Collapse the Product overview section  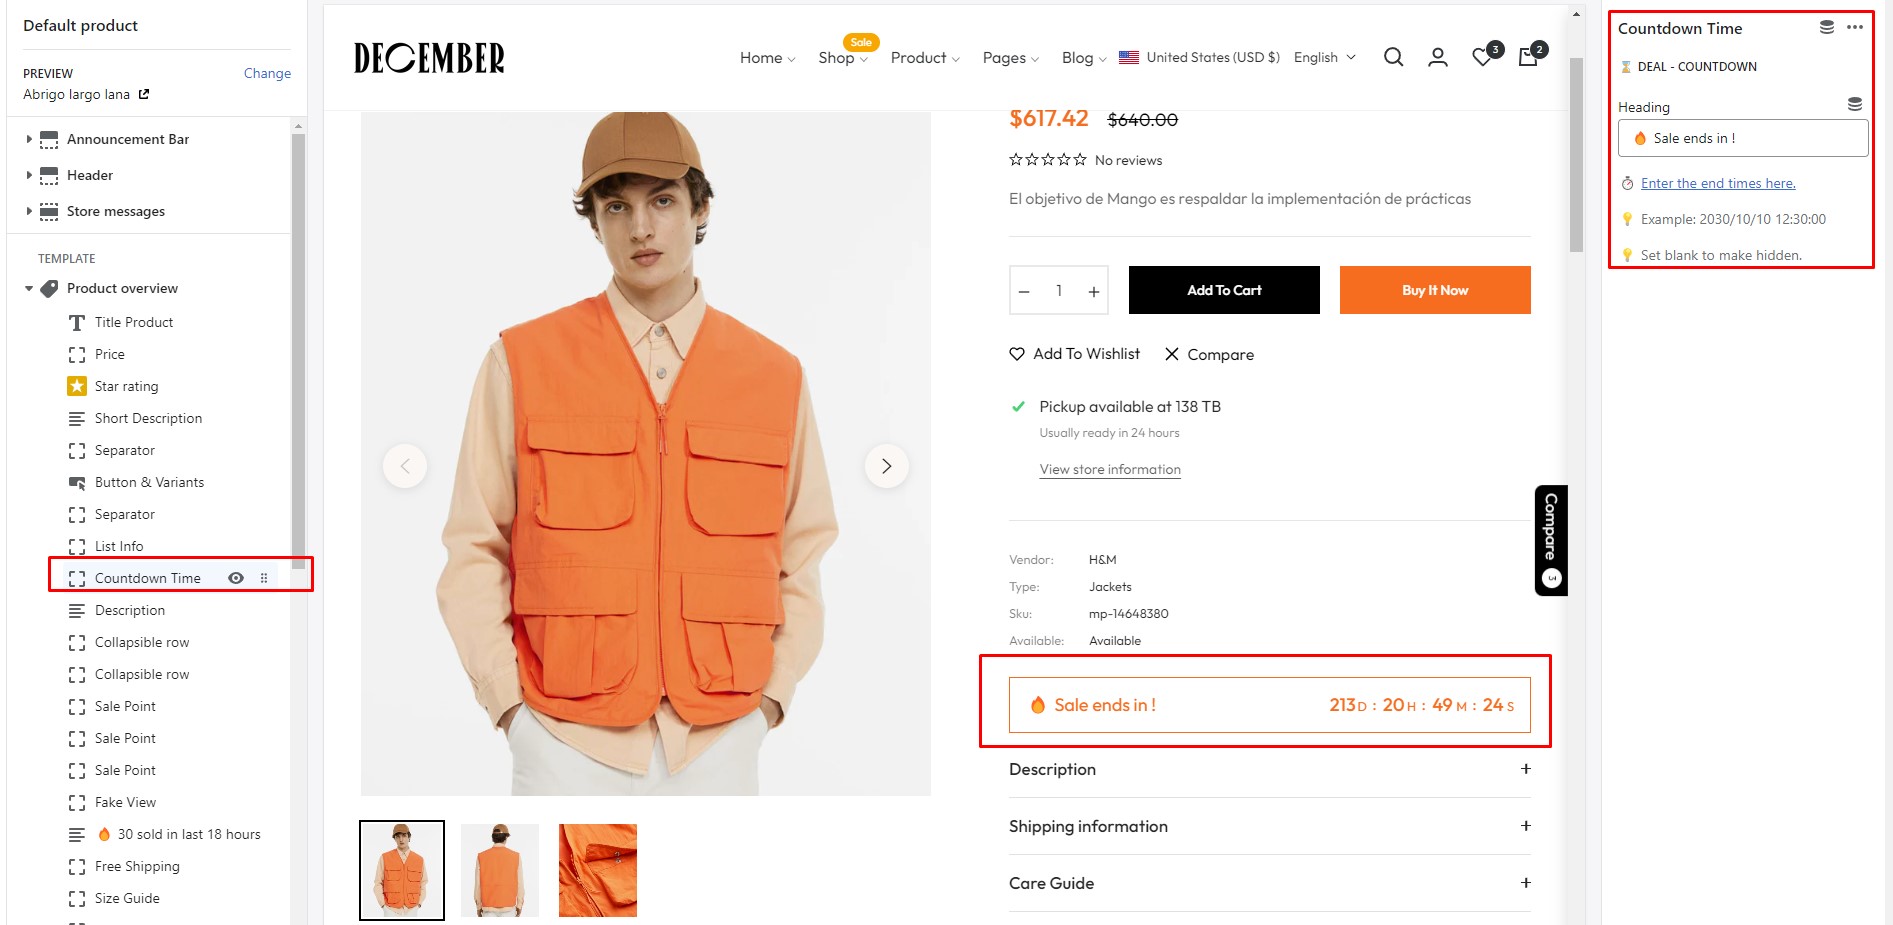pos(29,288)
